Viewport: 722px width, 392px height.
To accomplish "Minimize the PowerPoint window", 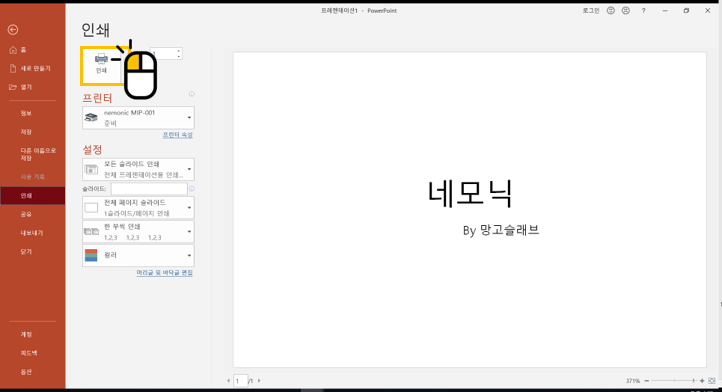I will [665, 11].
